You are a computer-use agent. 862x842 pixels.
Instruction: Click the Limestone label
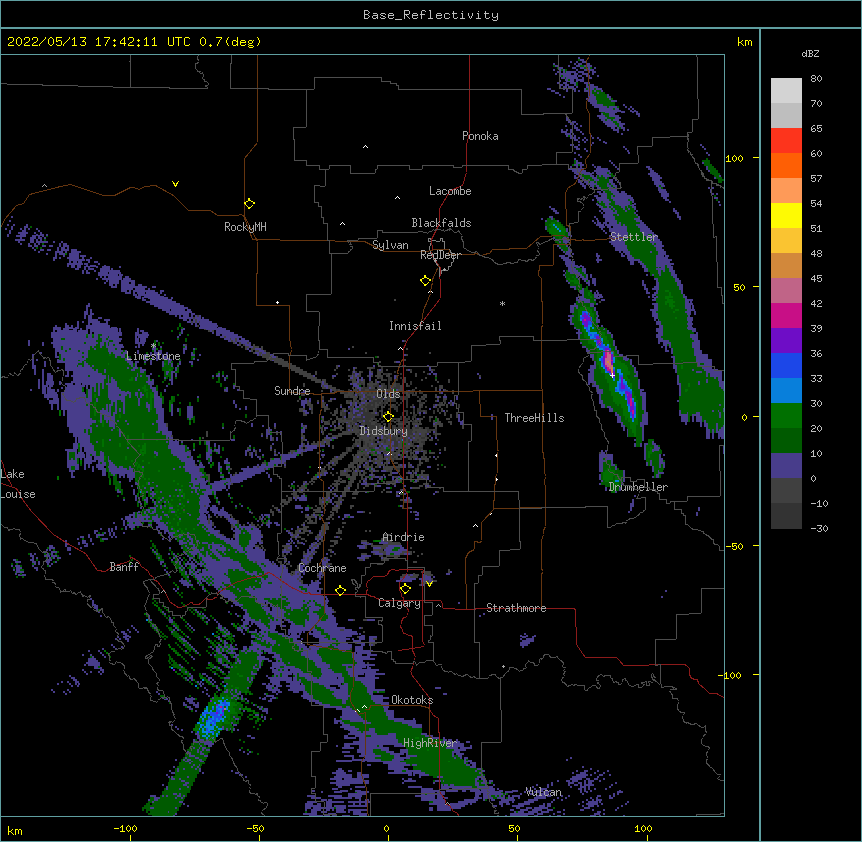click(x=153, y=356)
